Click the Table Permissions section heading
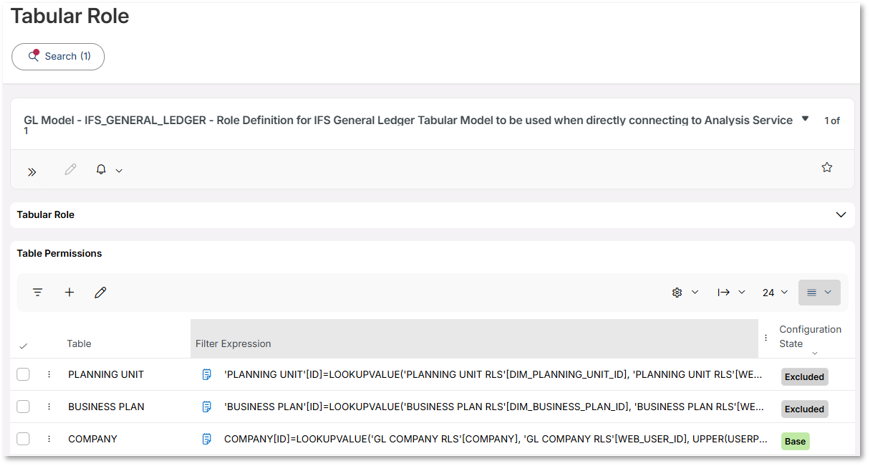This screenshot has height=465, width=869. click(x=59, y=253)
